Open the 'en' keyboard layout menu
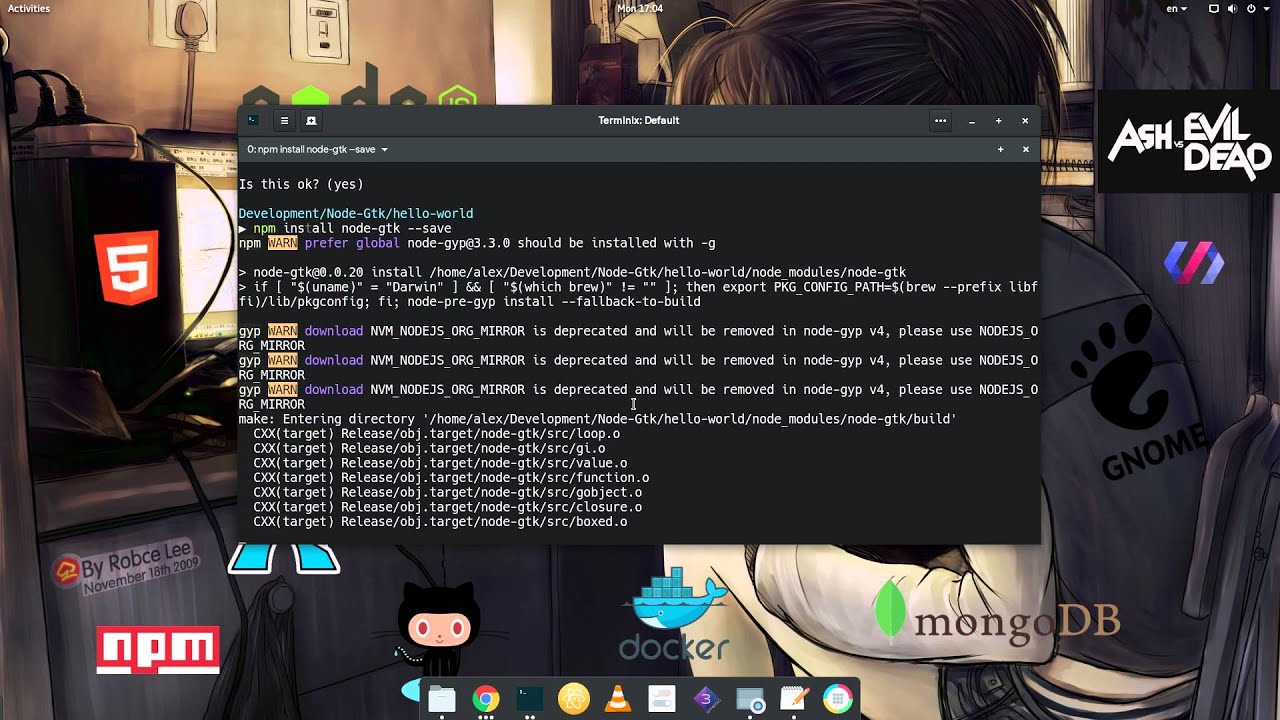The height and width of the screenshot is (720, 1280). tap(1177, 8)
